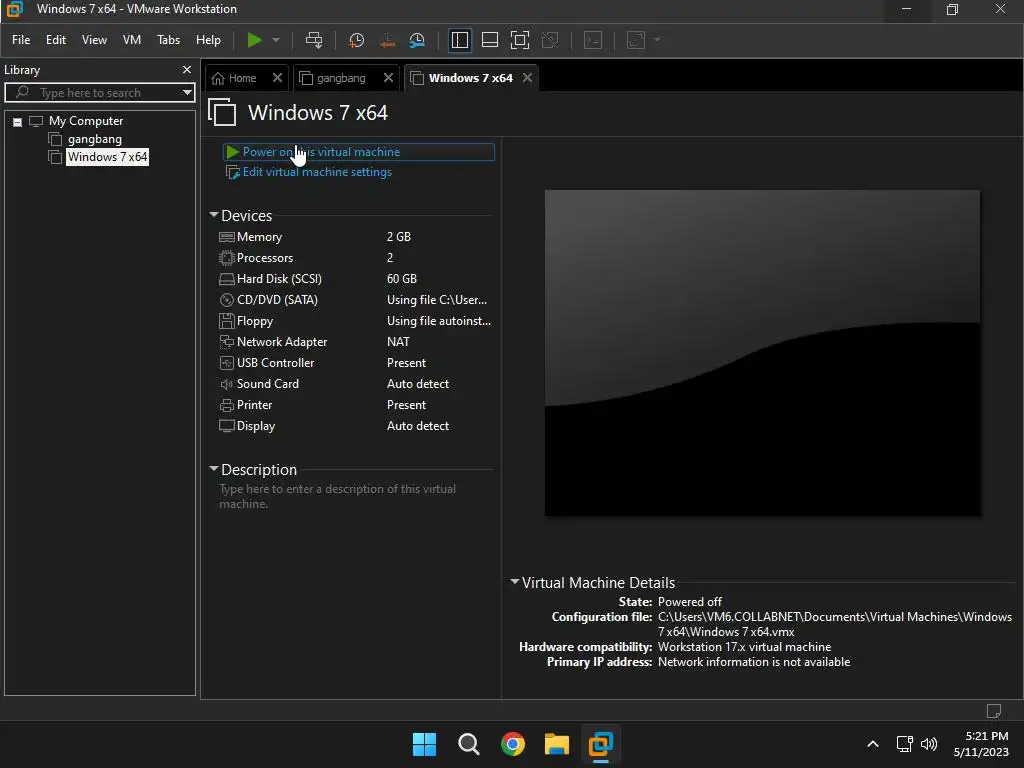This screenshot has width=1024, height=768.
Task: Open the File menu
Action: coord(21,40)
